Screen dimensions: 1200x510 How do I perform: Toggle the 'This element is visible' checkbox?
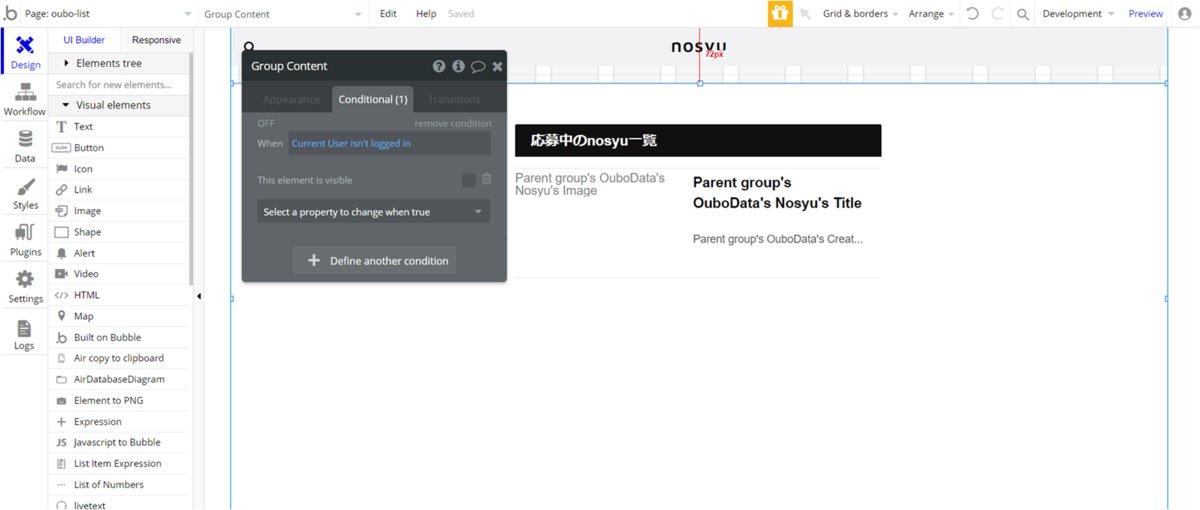pyautogui.click(x=468, y=180)
